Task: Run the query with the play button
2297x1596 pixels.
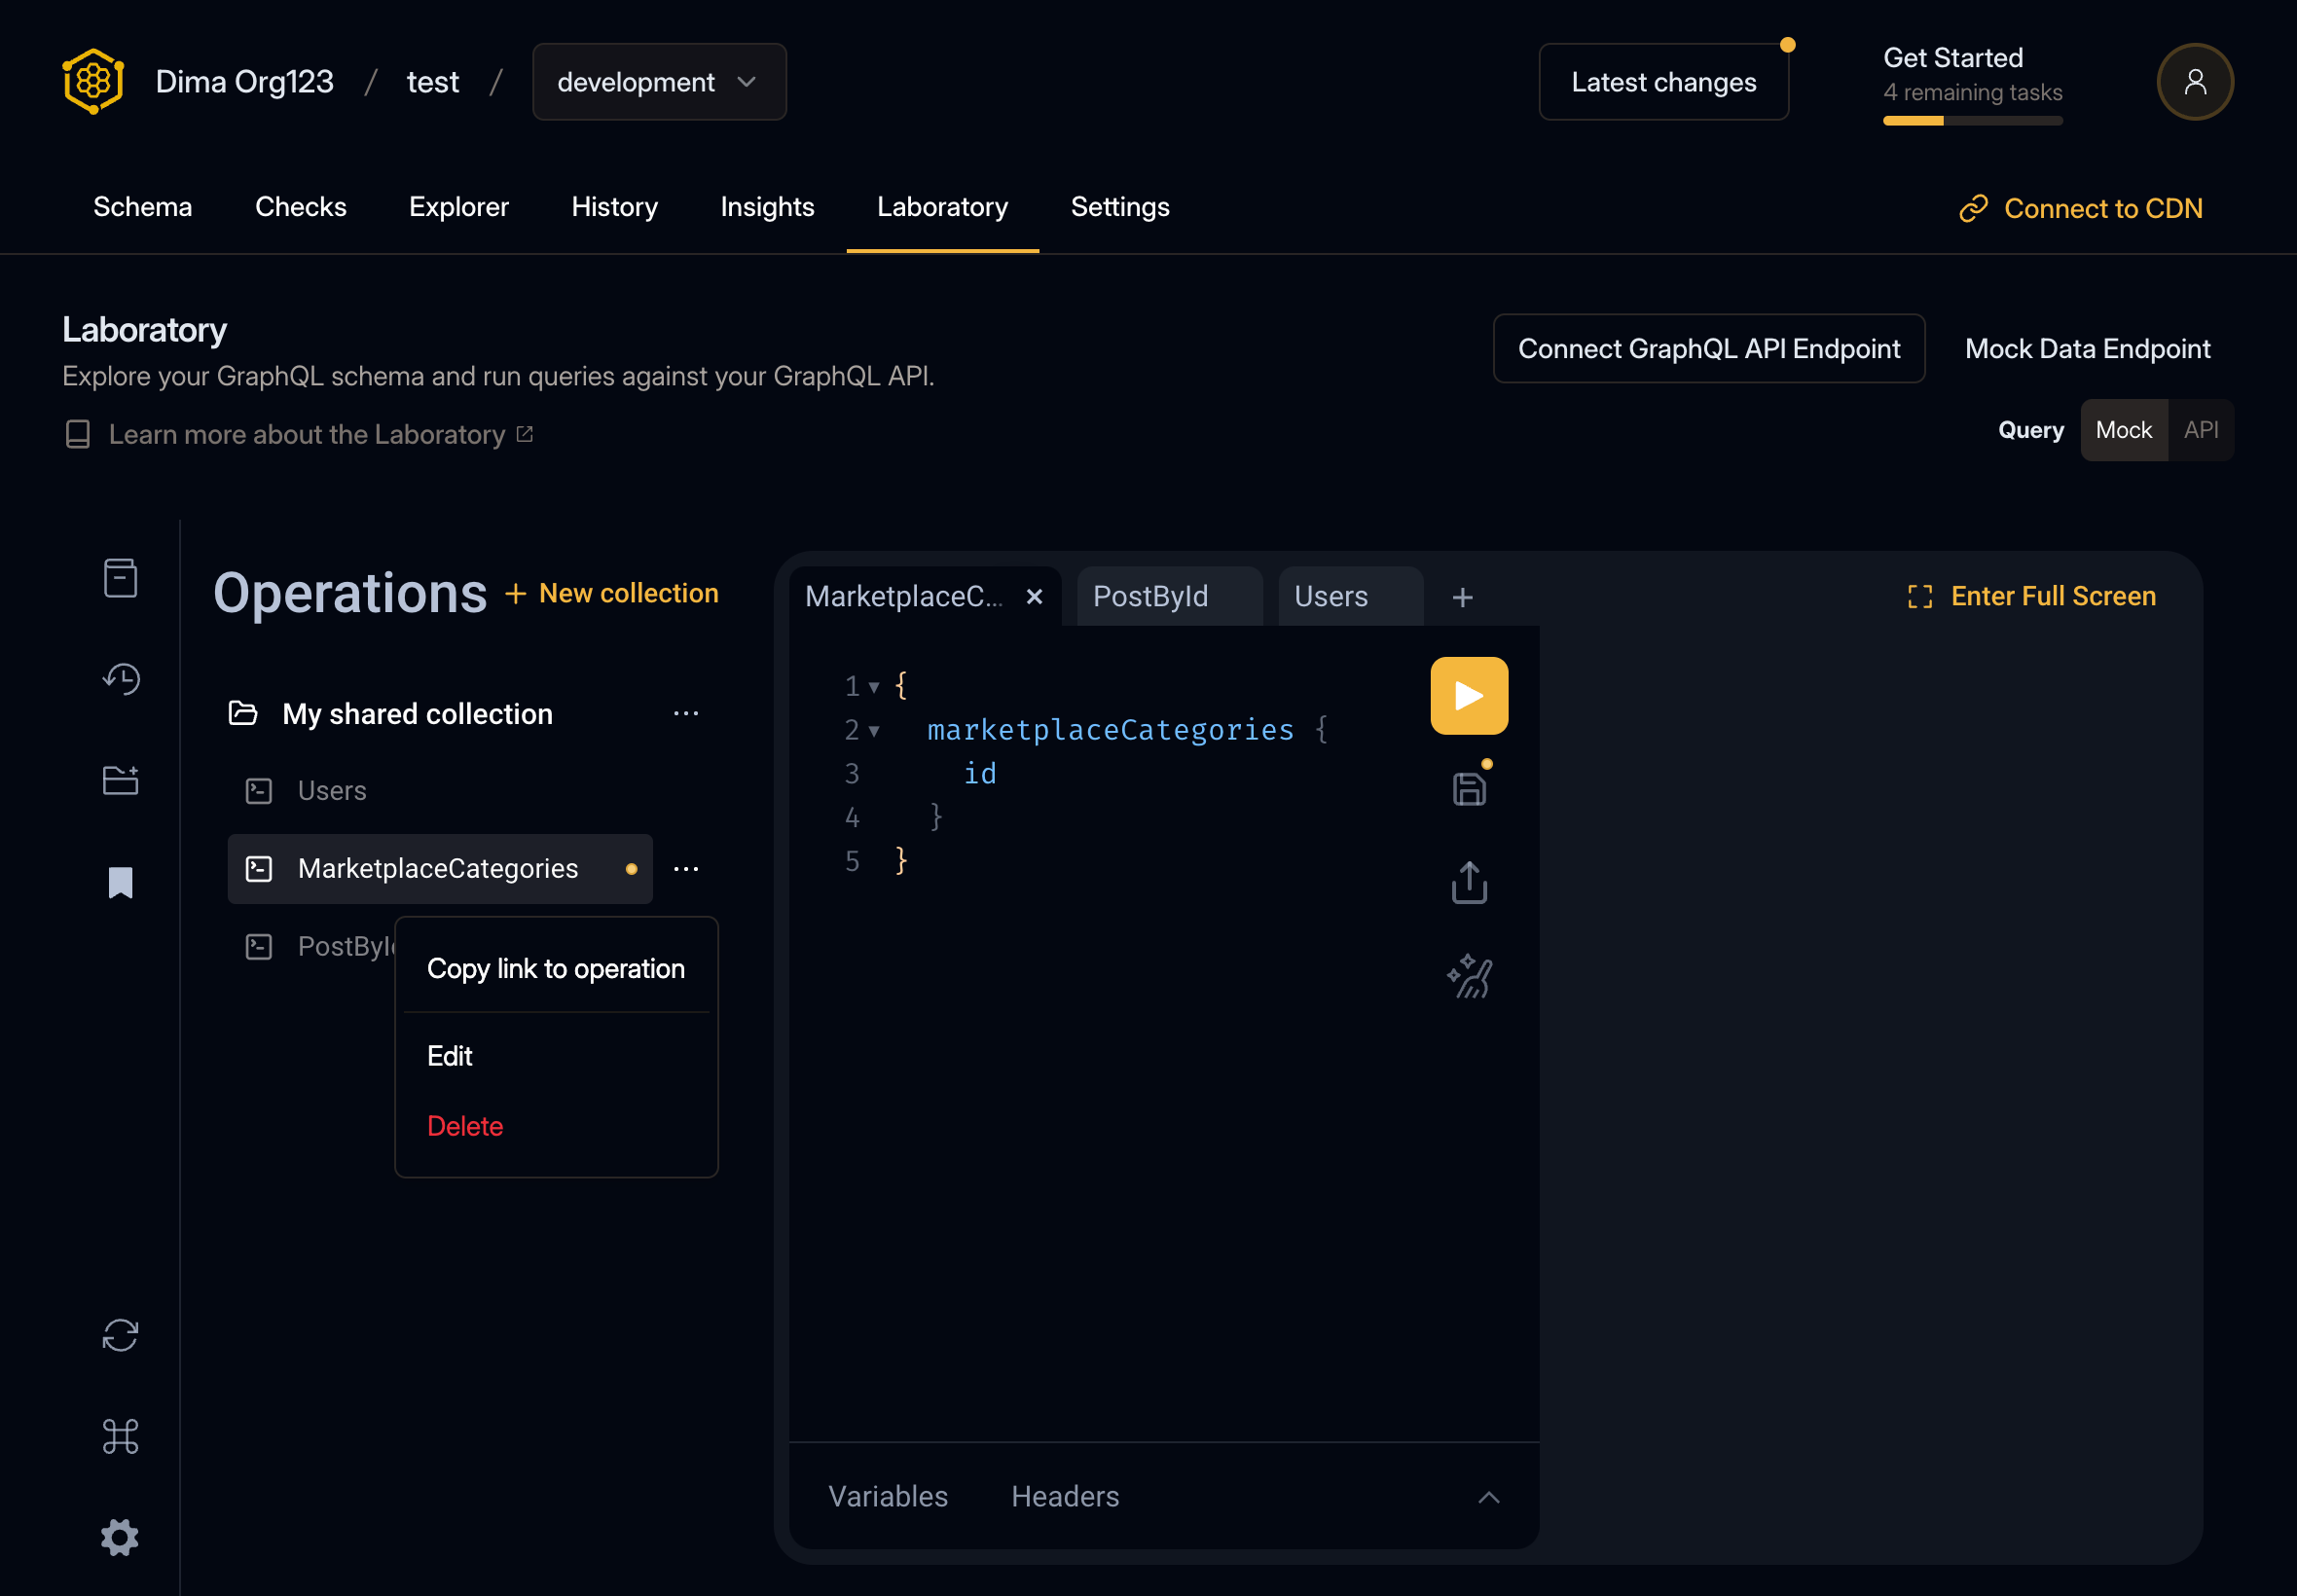Action: click(x=1467, y=694)
